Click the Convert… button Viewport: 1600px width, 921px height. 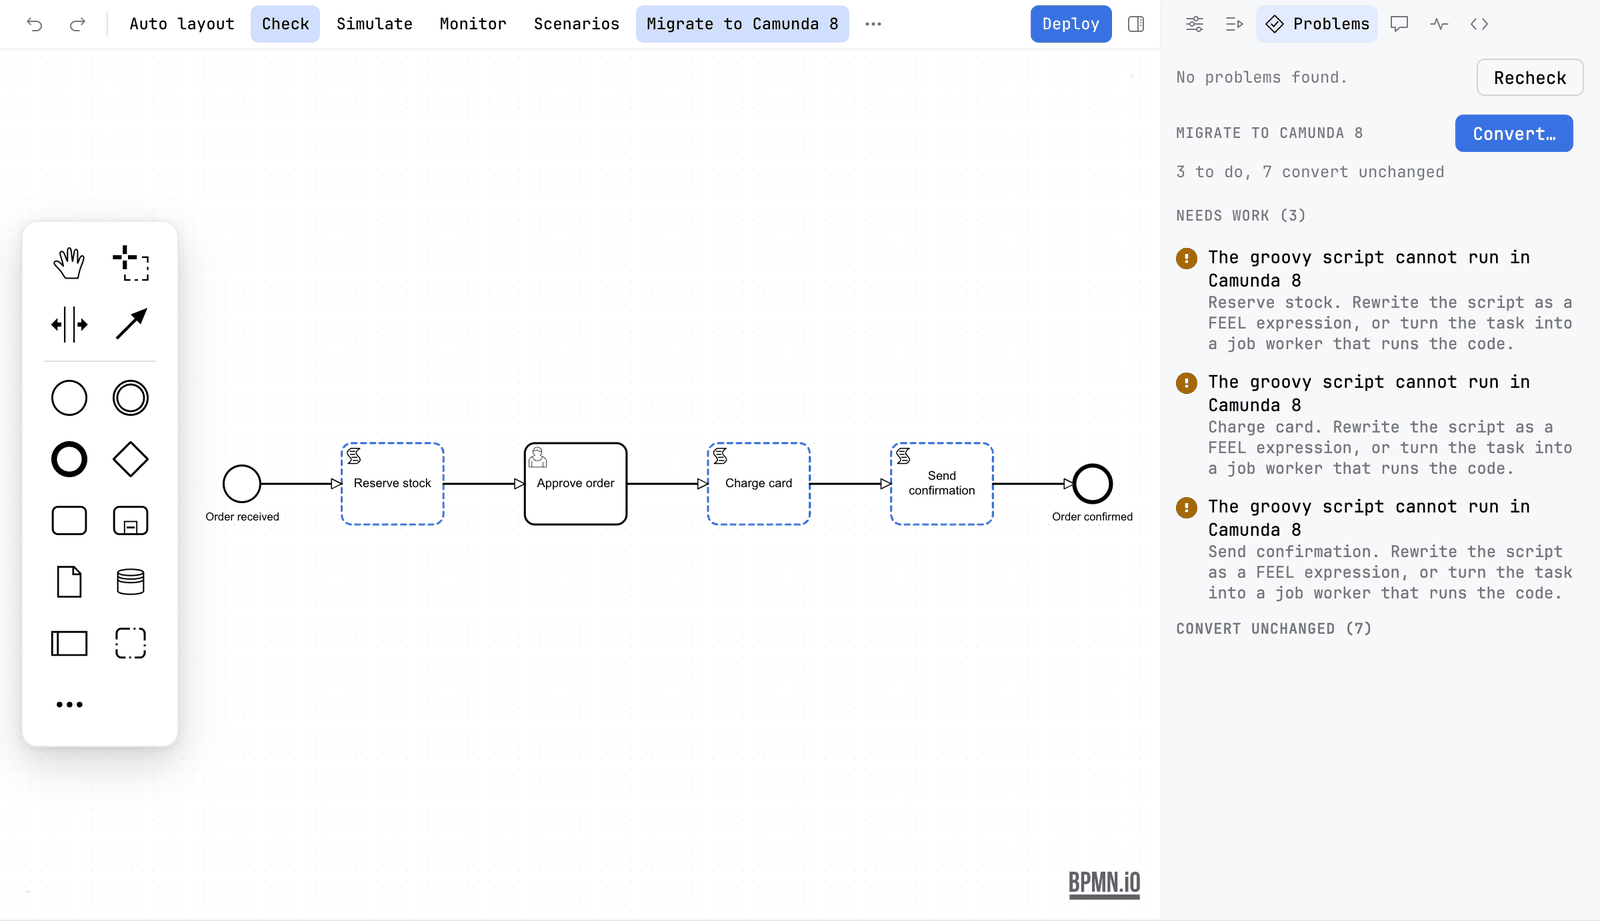pyautogui.click(x=1514, y=133)
